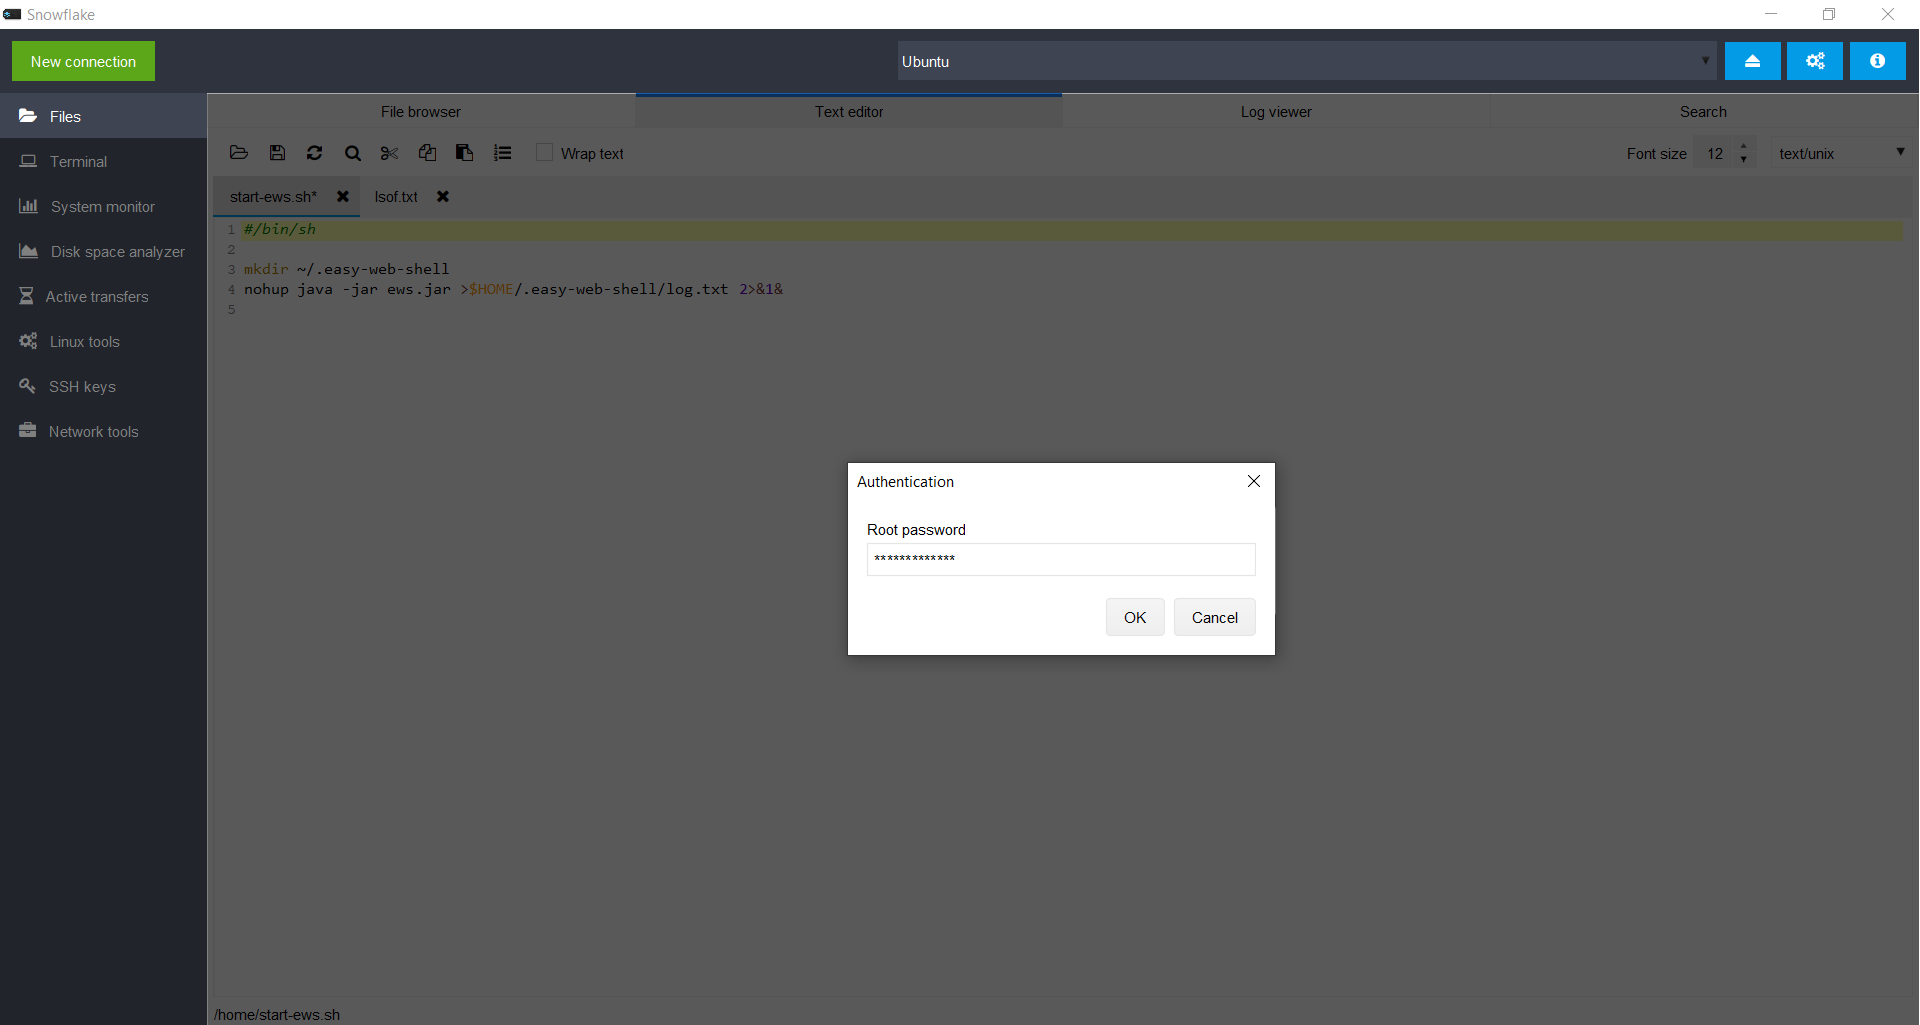1920x1025 pixels.
Task: Switch to lsof.txt file tab
Action: 396,197
